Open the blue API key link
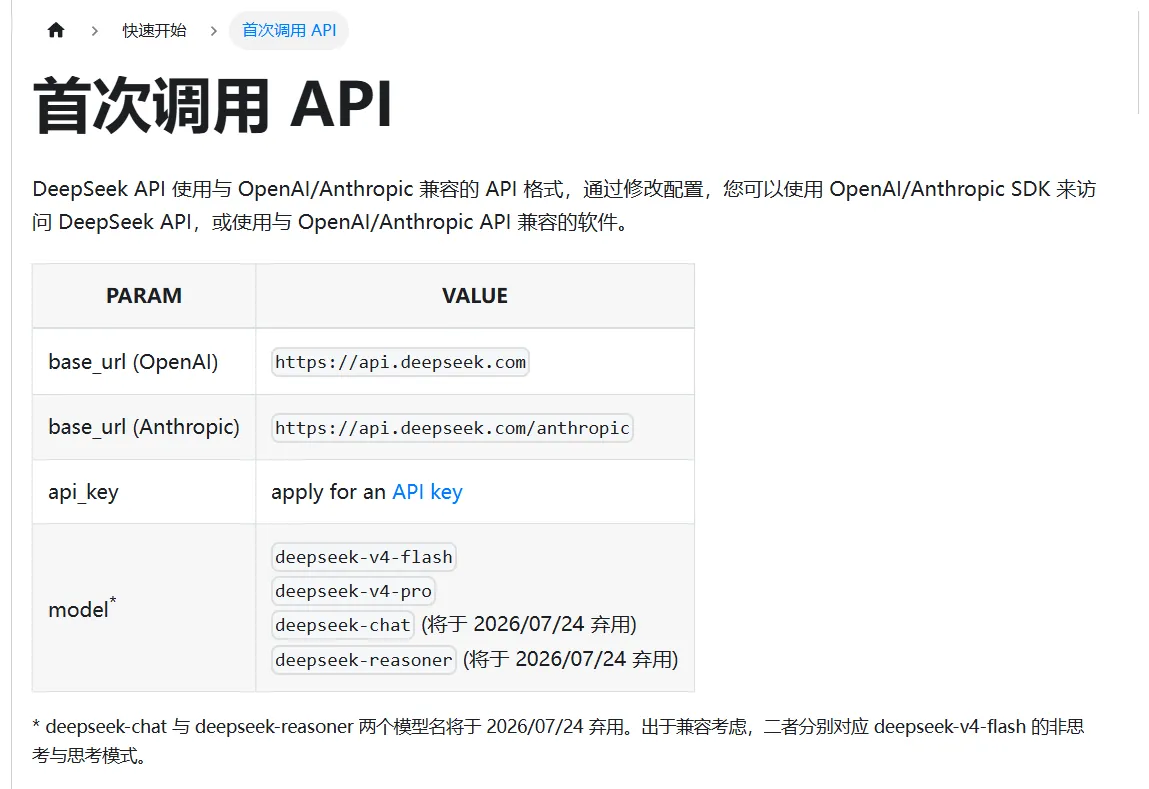Image resolution: width=1149 pixels, height=789 pixels. coord(427,492)
